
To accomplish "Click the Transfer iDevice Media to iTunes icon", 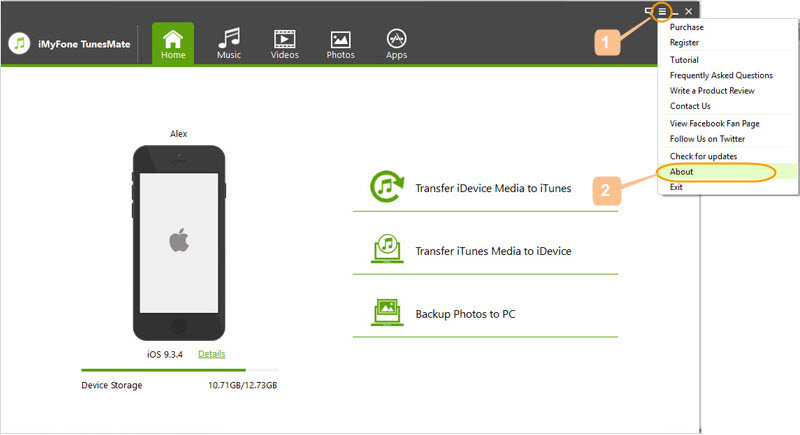I will tap(387, 187).
